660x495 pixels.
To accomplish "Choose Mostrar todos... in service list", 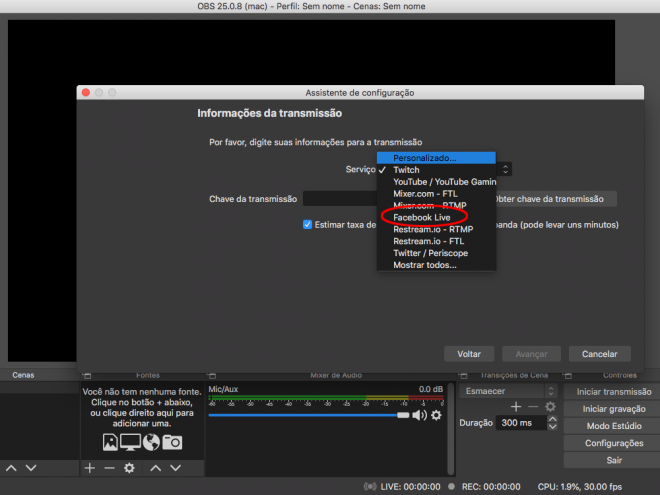I will click(x=436, y=265).
